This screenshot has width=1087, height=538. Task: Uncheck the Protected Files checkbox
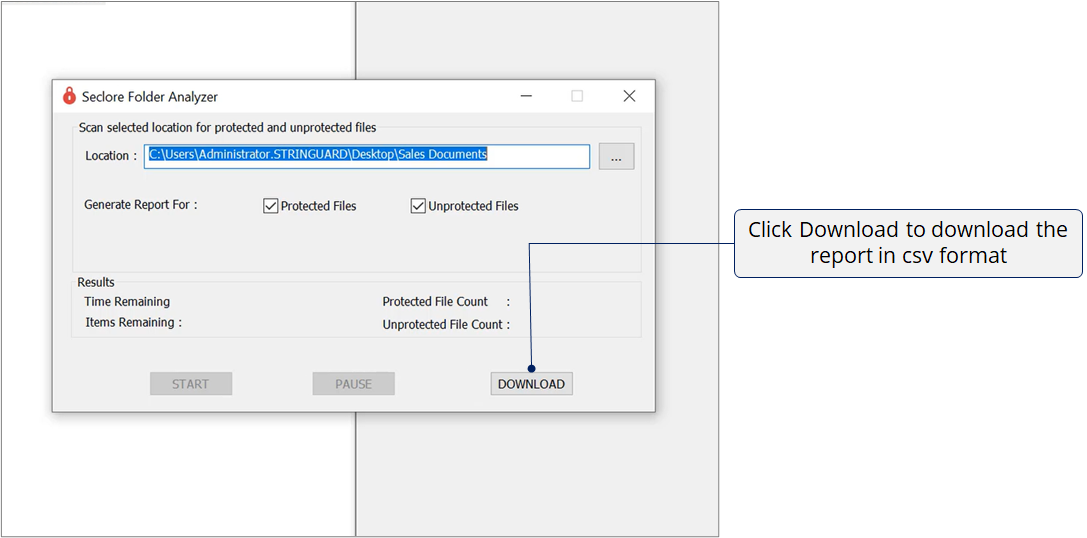click(270, 206)
